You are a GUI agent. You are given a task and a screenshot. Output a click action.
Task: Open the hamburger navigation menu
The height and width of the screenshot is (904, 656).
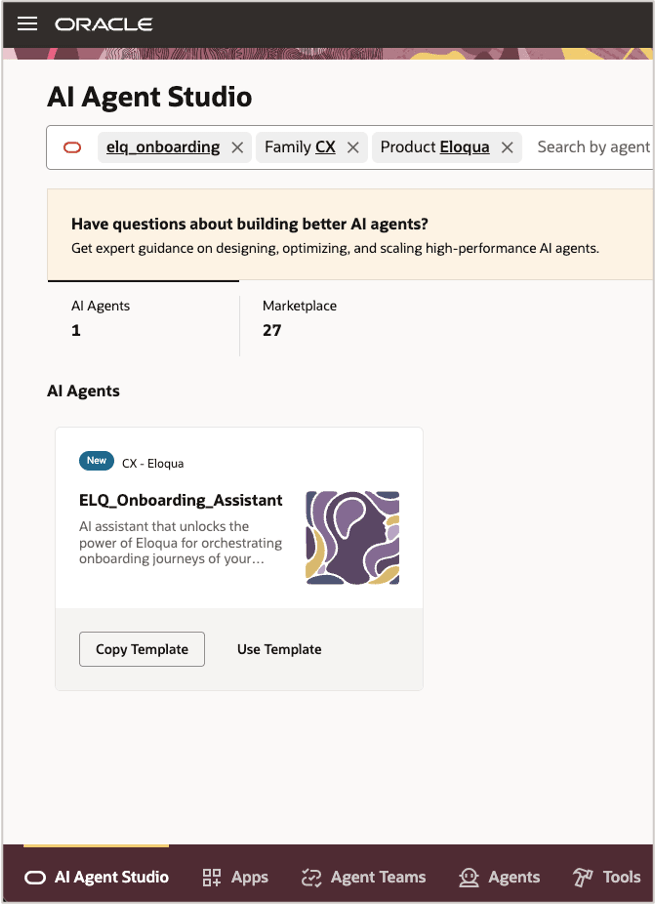27,24
